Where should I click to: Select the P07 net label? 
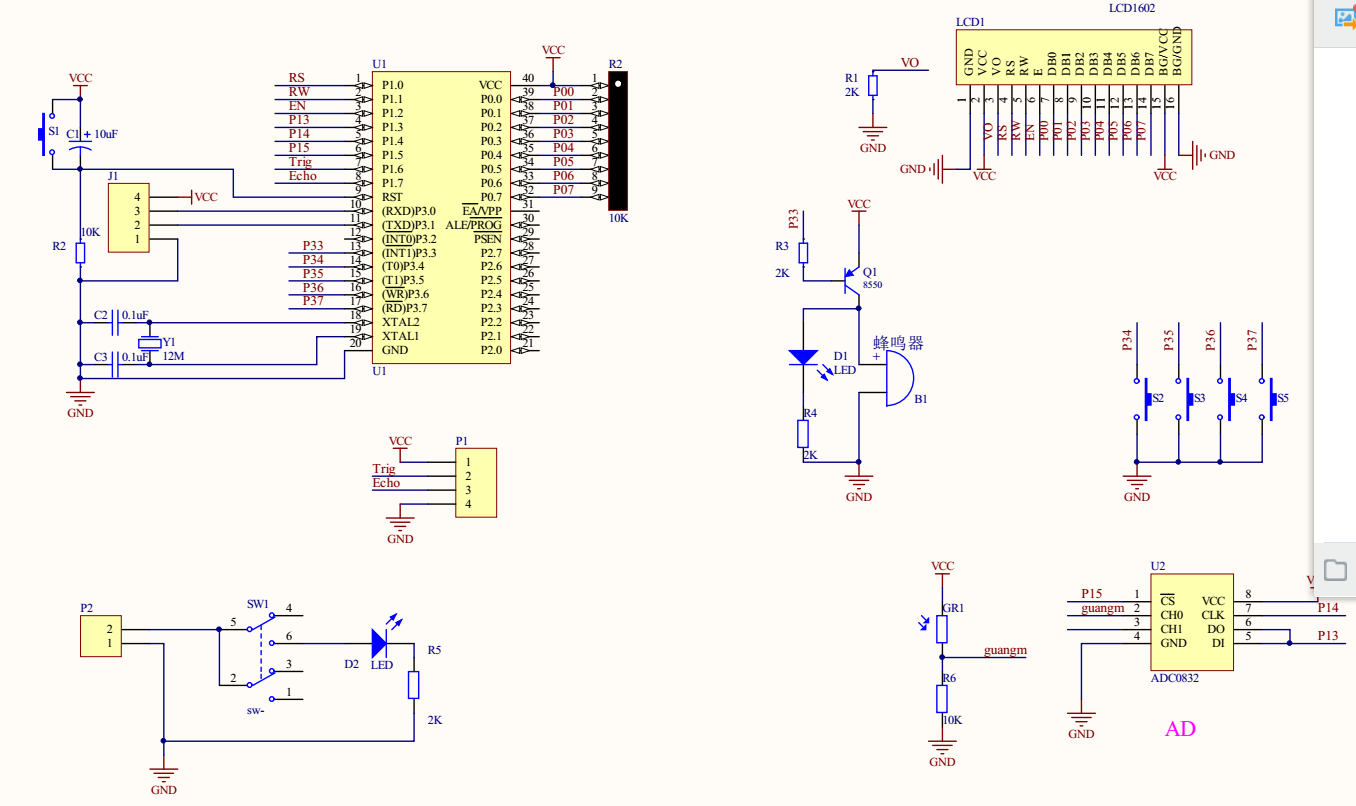pos(563,189)
